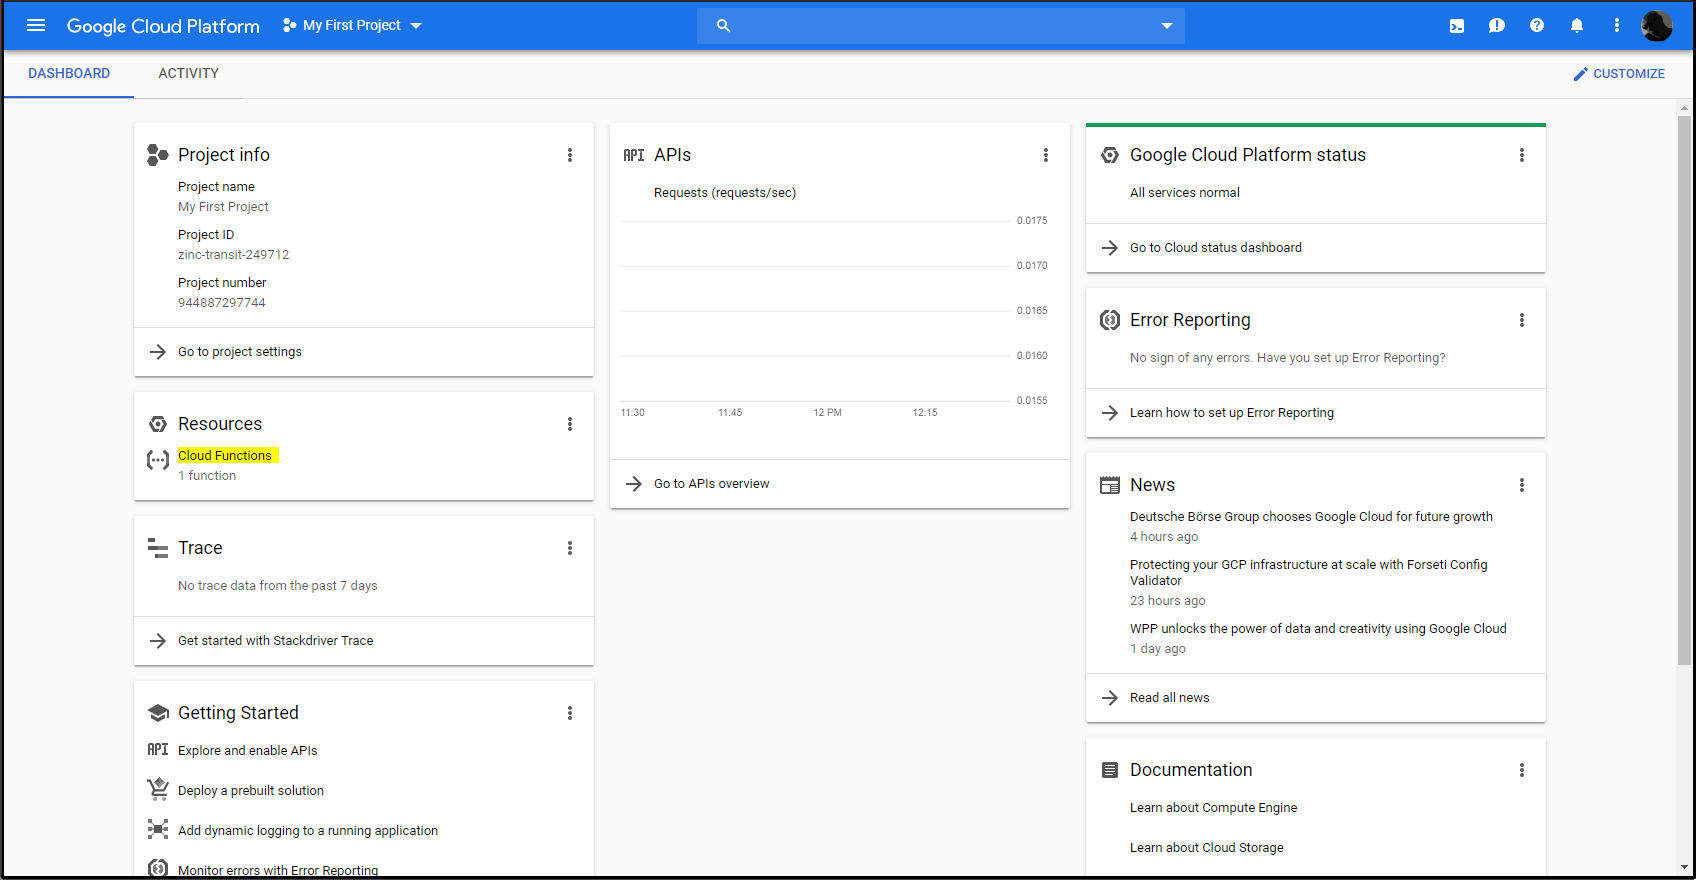Click 'All services normal' status text
The image size is (1696, 880).
pos(1185,193)
